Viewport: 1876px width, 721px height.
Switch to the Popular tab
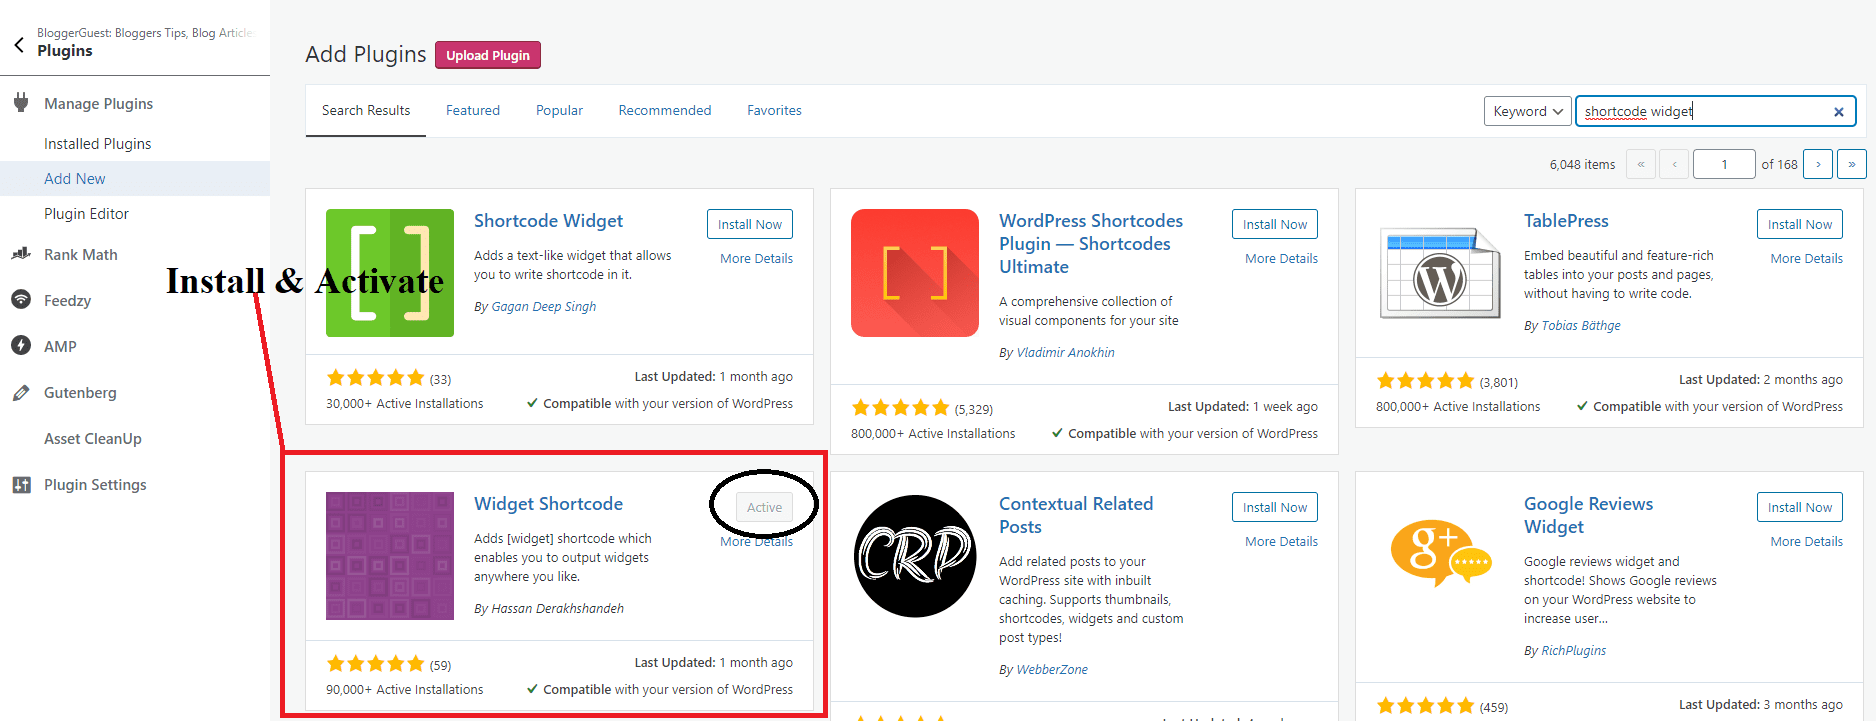pos(559,110)
